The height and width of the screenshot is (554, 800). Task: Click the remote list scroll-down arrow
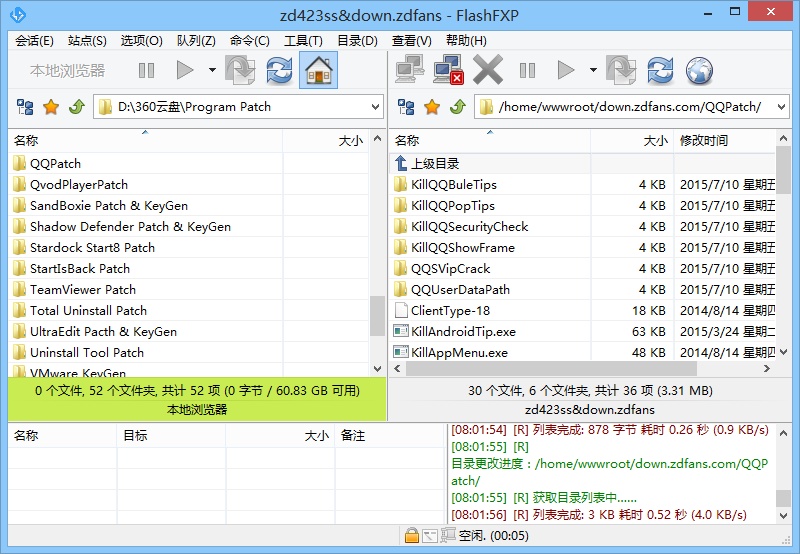tap(783, 352)
